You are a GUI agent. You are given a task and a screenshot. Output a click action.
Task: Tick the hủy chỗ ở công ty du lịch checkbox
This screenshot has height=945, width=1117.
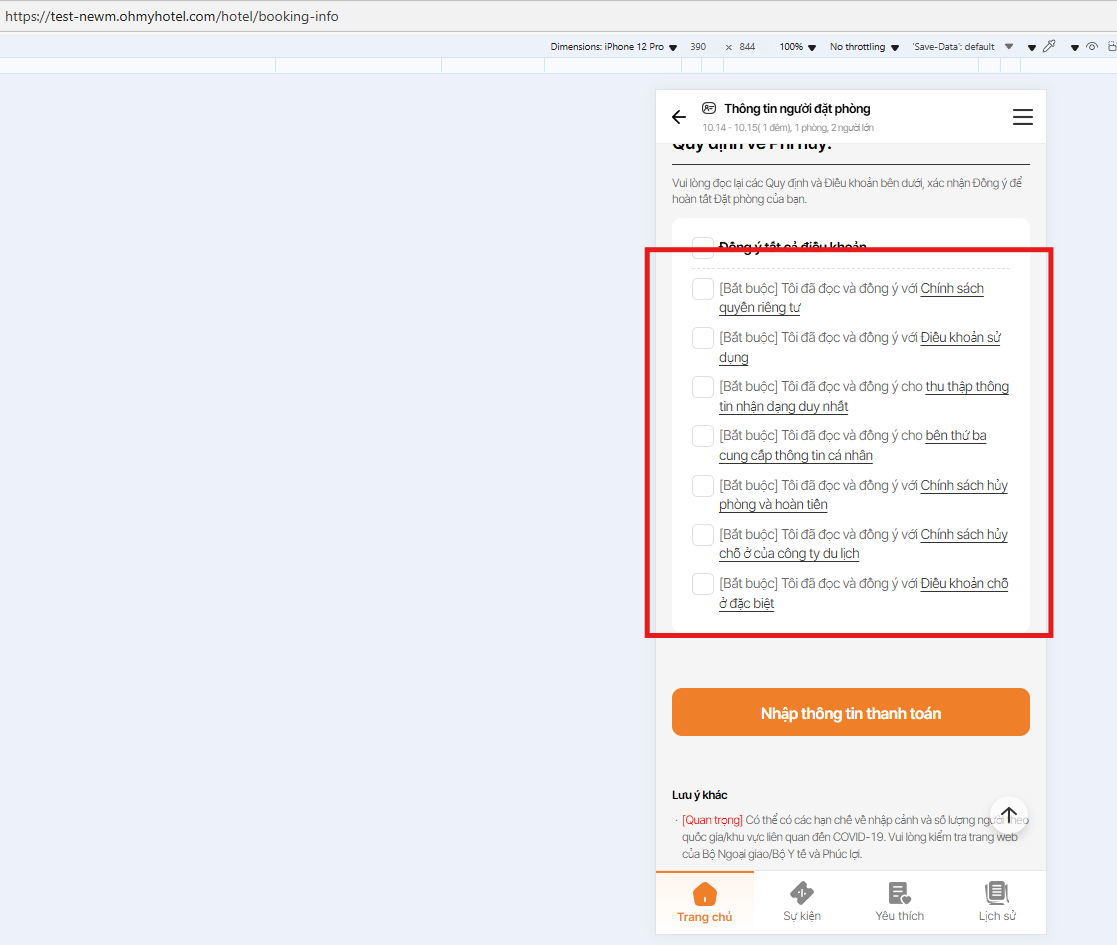tap(702, 535)
